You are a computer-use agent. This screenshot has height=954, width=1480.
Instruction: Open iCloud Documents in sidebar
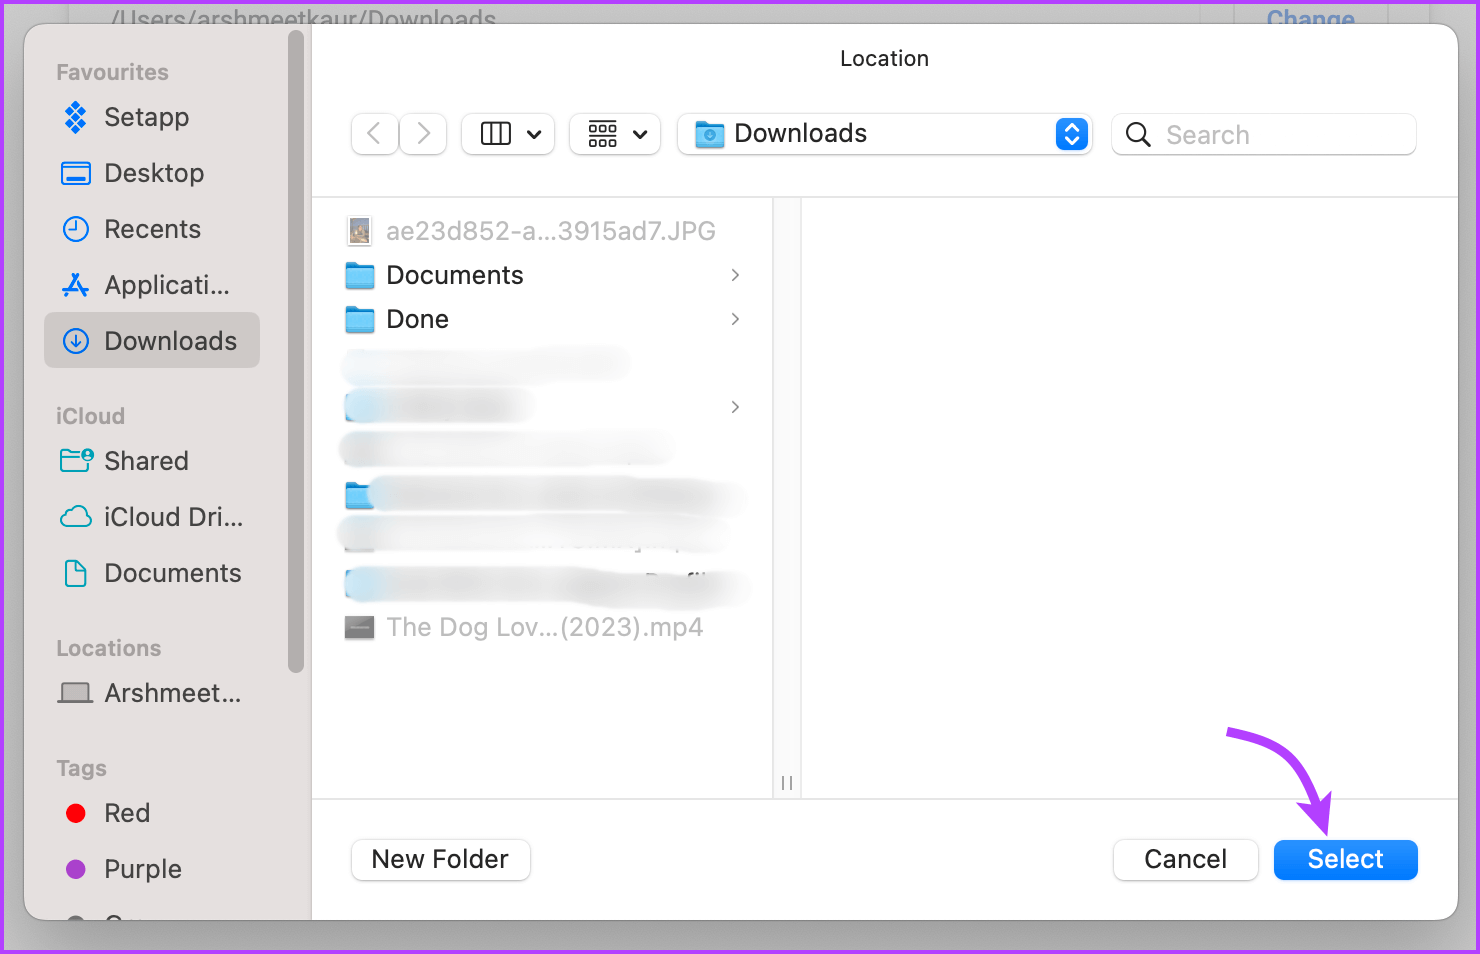152,573
